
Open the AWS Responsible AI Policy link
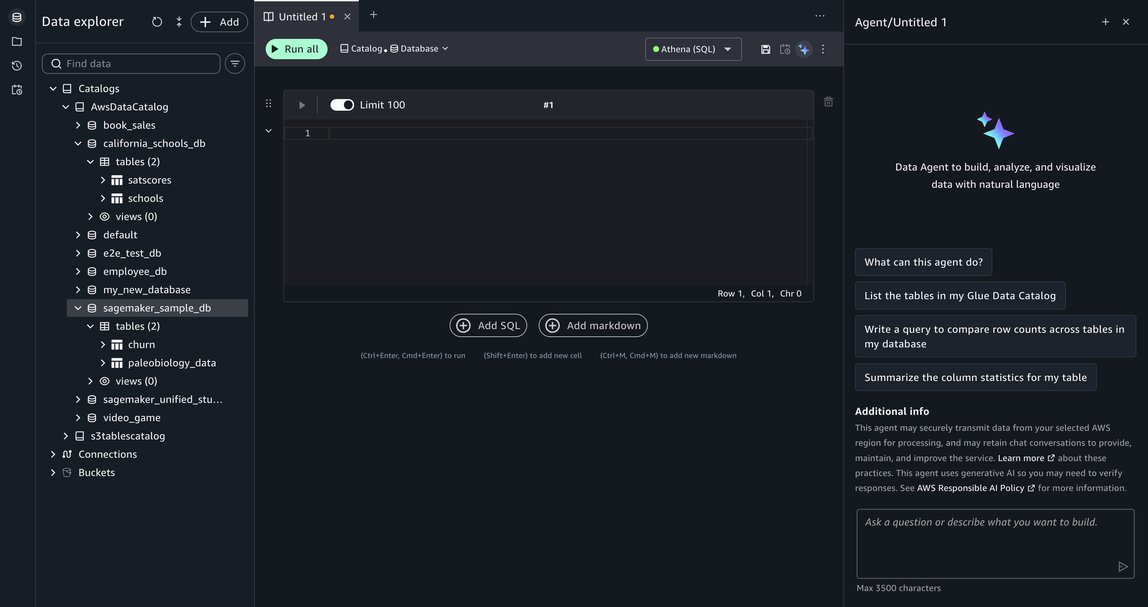976,488
